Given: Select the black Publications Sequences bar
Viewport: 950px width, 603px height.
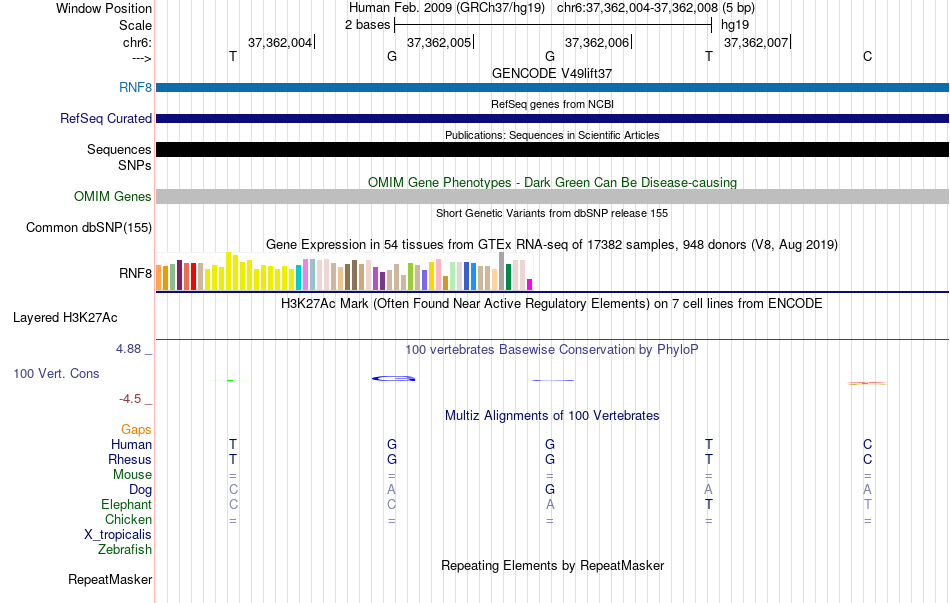Looking at the screenshot, I should (x=553, y=150).
